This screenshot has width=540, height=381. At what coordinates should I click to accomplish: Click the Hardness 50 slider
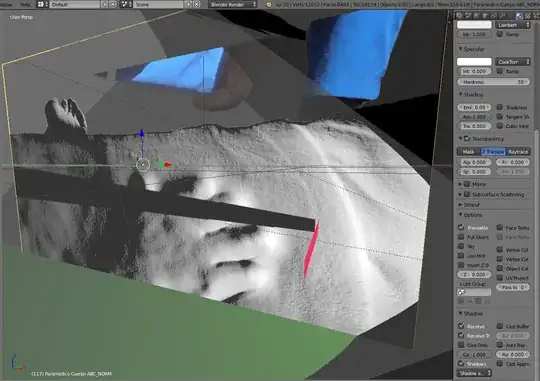click(494, 82)
